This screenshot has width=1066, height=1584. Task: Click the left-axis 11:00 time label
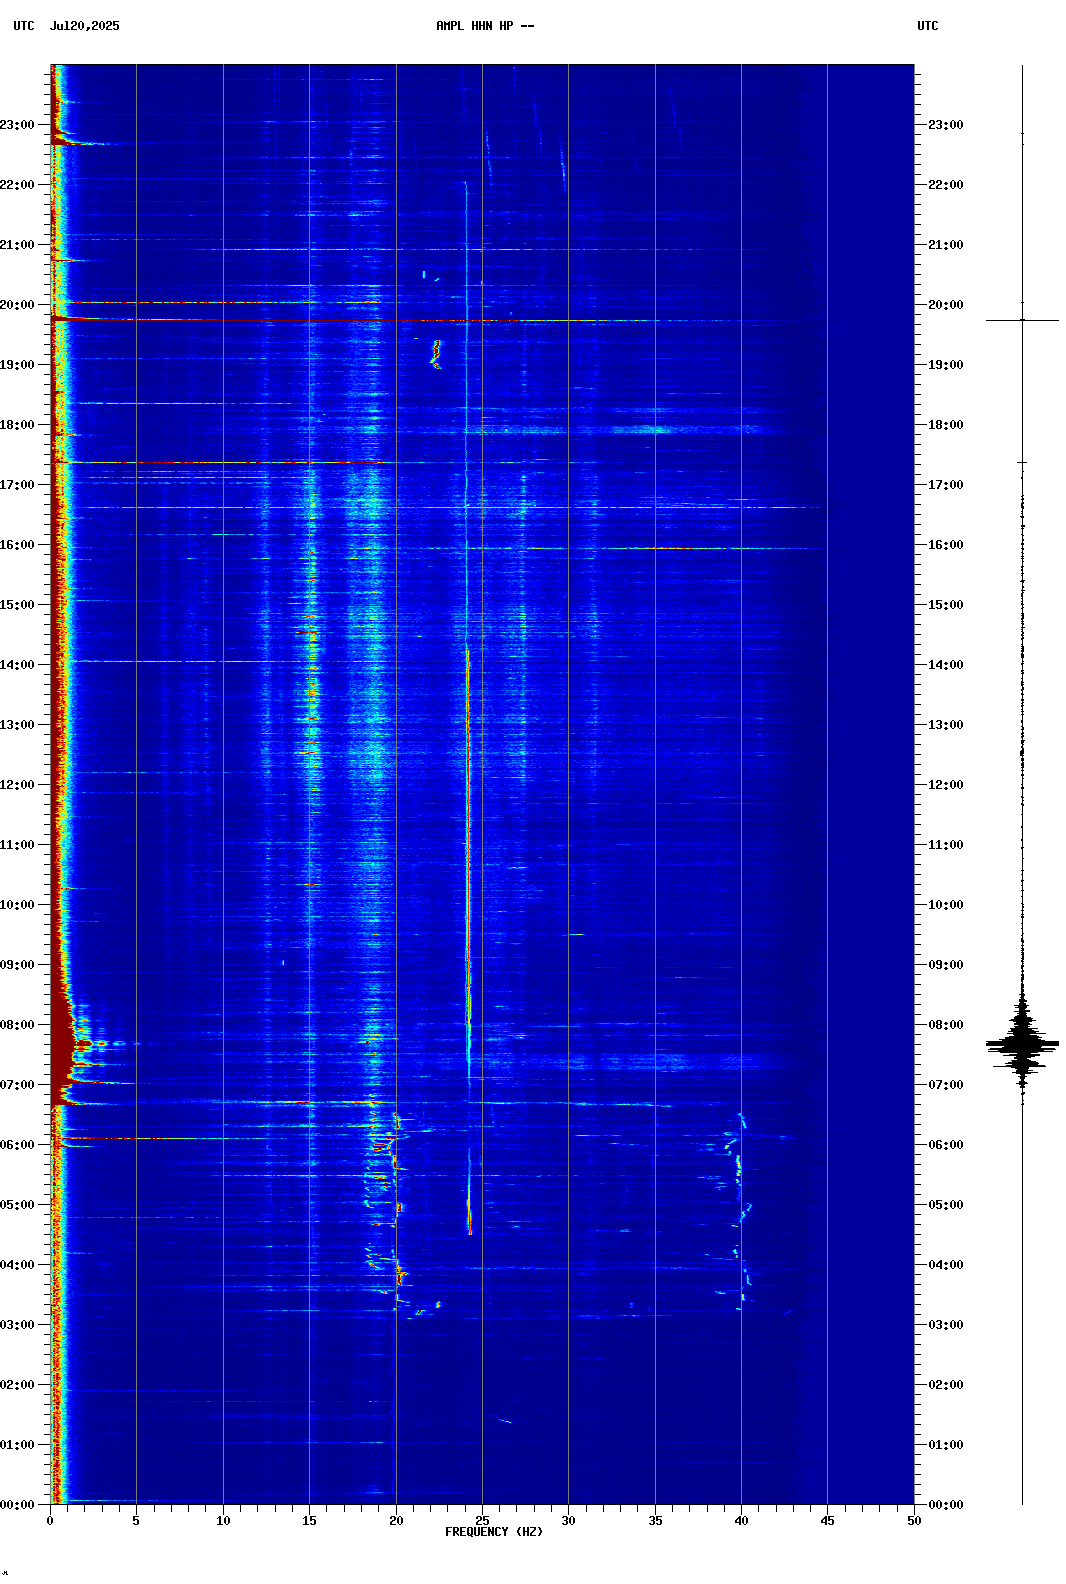18,845
